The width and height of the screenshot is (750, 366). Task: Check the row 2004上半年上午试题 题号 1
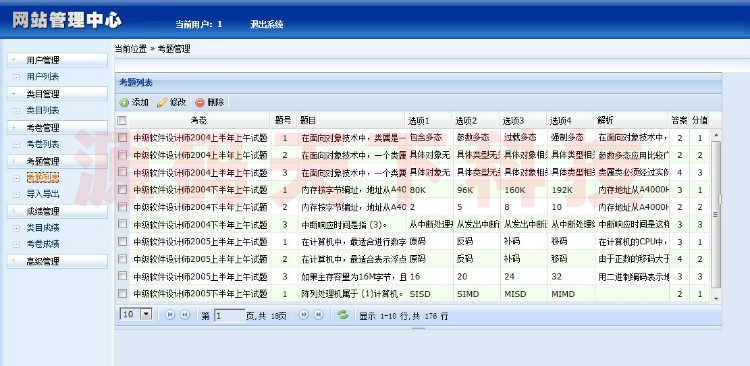click(122, 138)
